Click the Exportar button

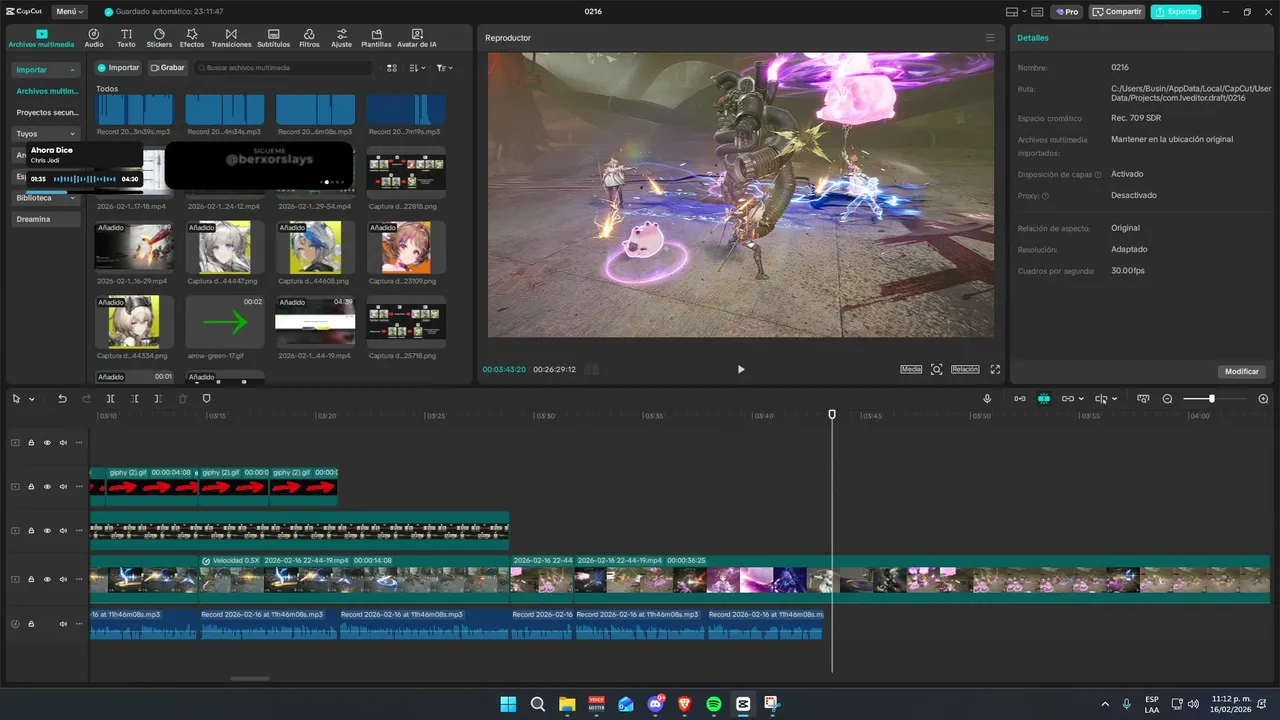(x=1176, y=12)
